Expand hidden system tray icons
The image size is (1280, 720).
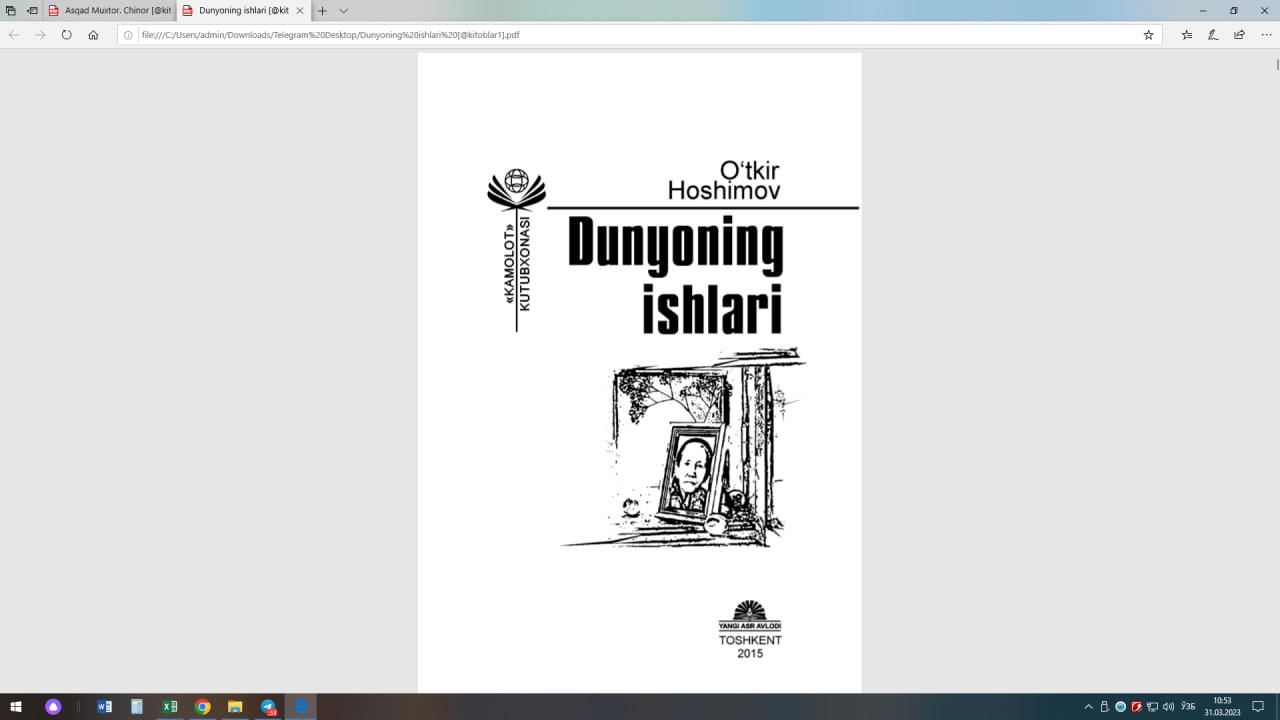pyautogui.click(x=1088, y=706)
